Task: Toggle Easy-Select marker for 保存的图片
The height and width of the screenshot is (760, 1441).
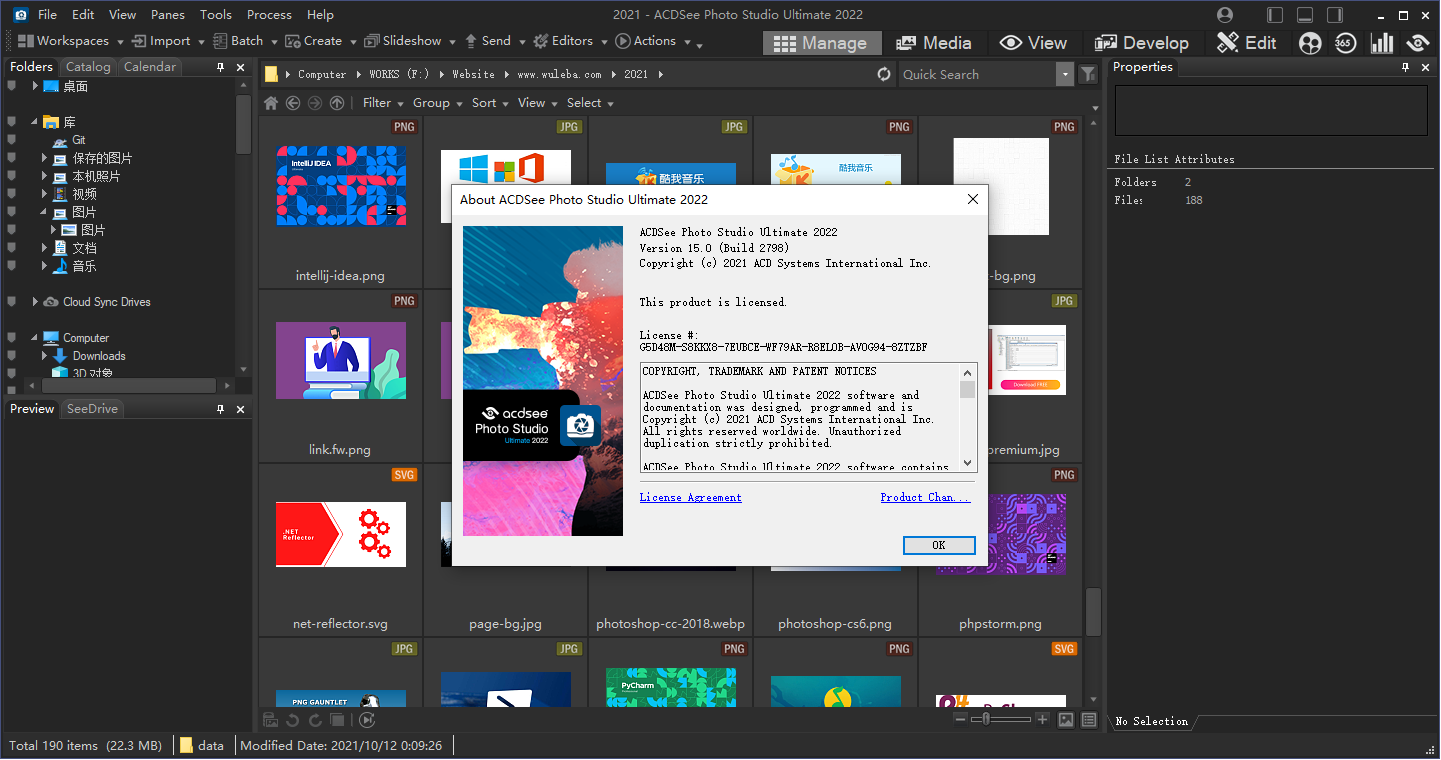Action: (x=12, y=158)
